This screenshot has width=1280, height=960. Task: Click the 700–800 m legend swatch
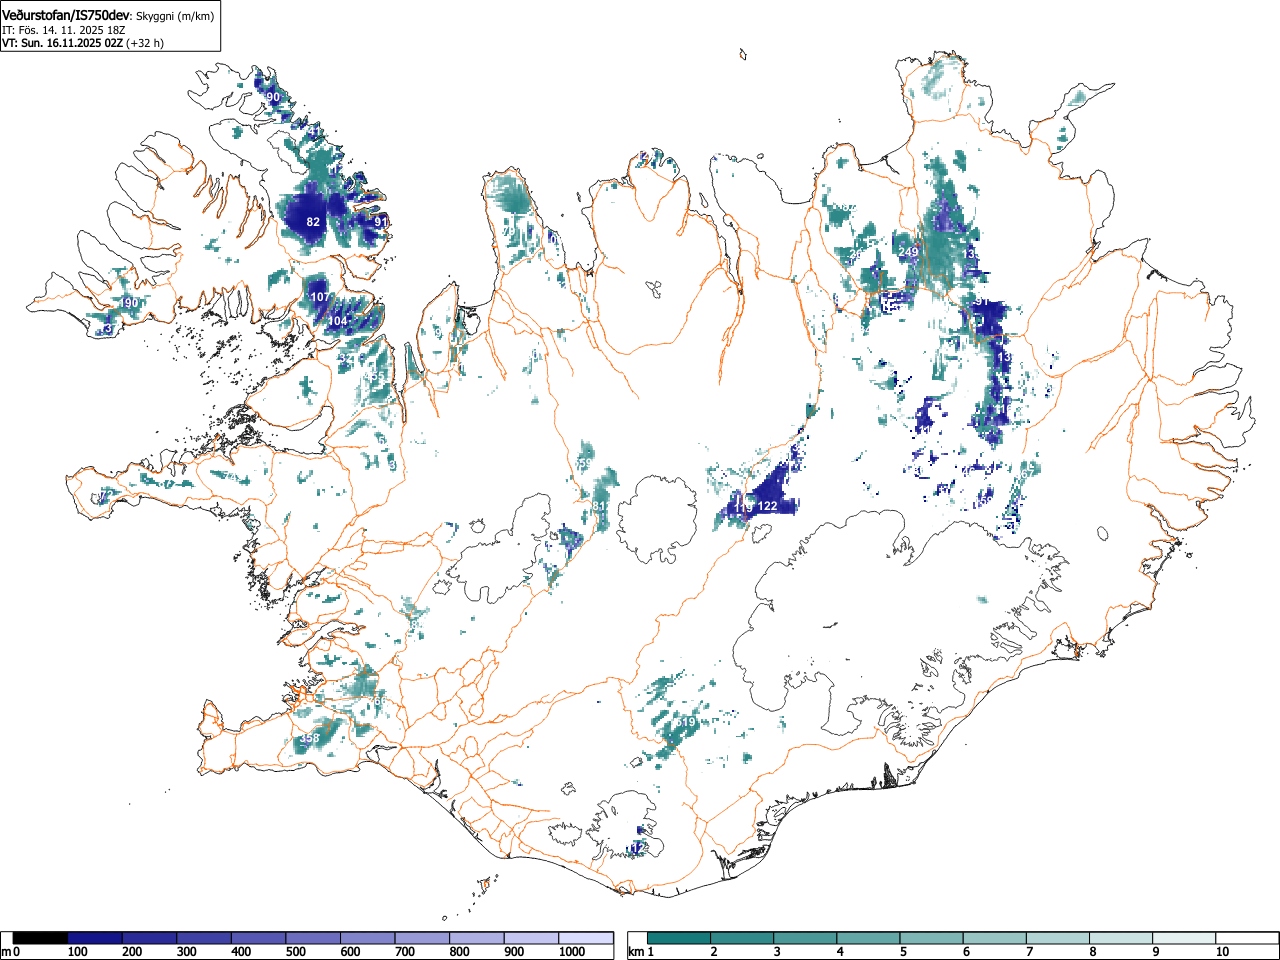click(x=422, y=938)
